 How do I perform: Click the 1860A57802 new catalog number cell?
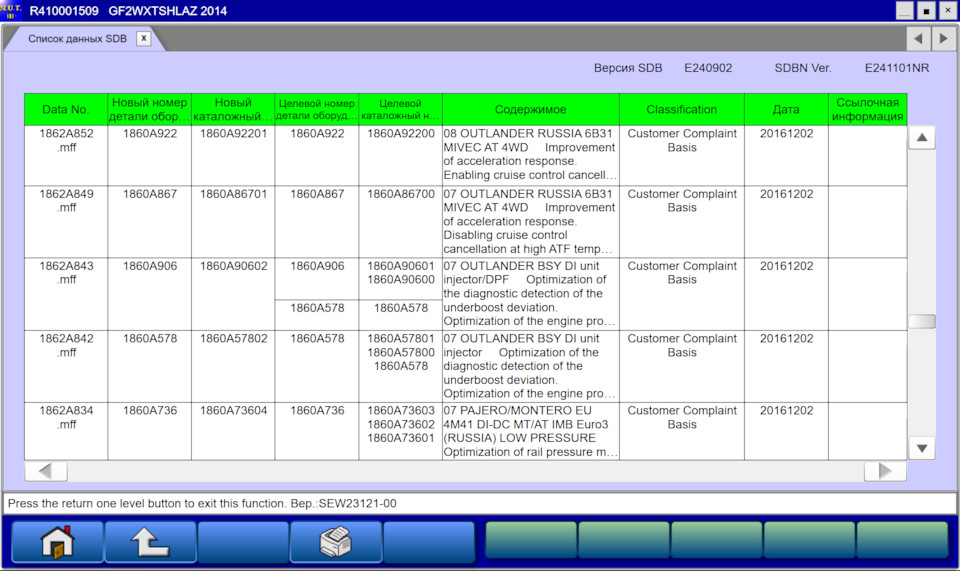click(x=233, y=367)
